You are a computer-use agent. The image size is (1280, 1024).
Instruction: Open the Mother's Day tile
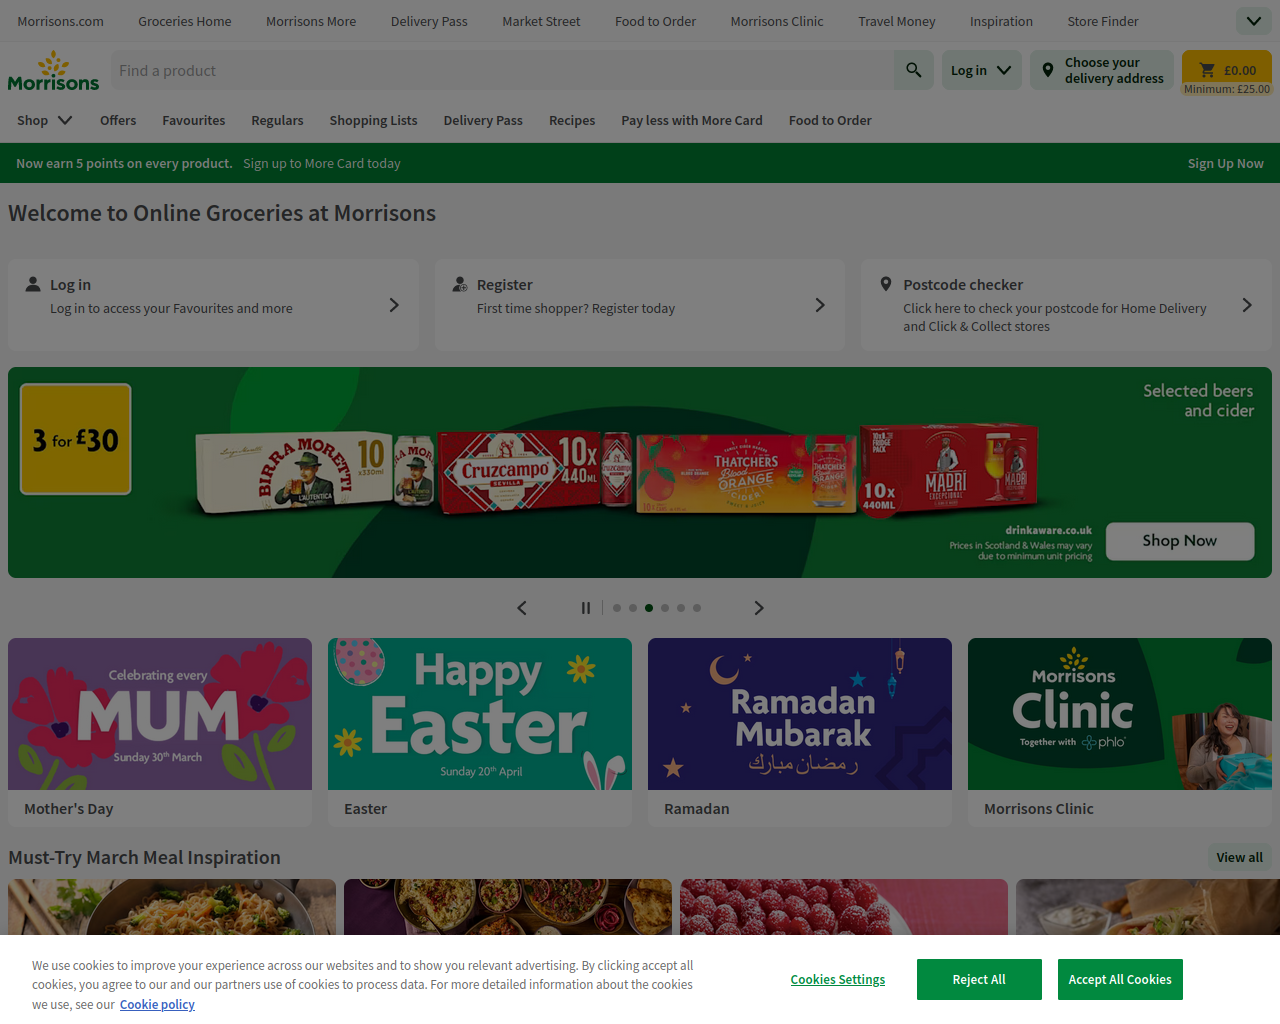coord(160,732)
